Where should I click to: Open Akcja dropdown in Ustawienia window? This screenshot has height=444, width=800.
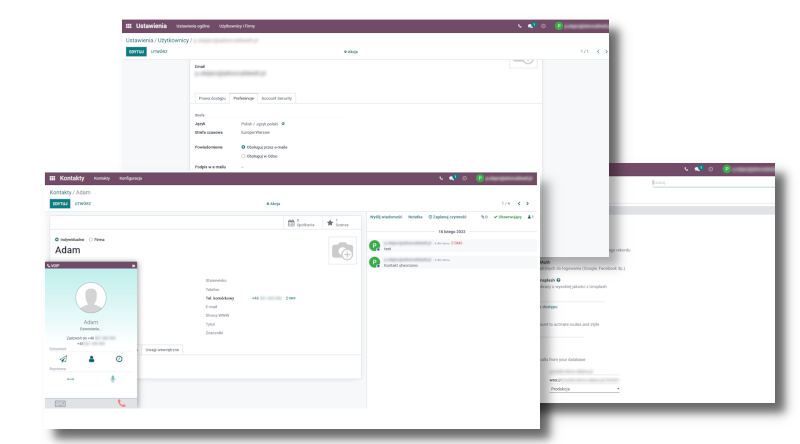(x=351, y=52)
